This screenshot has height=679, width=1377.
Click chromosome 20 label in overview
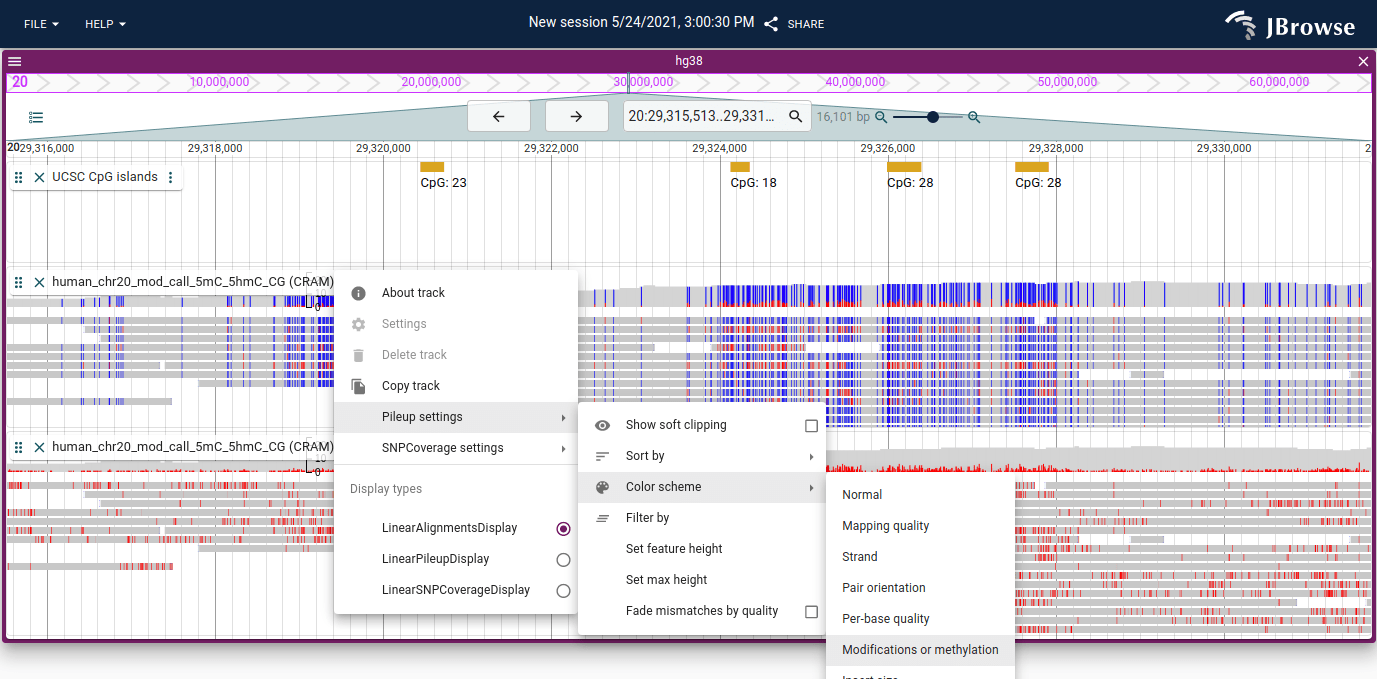click(20, 82)
